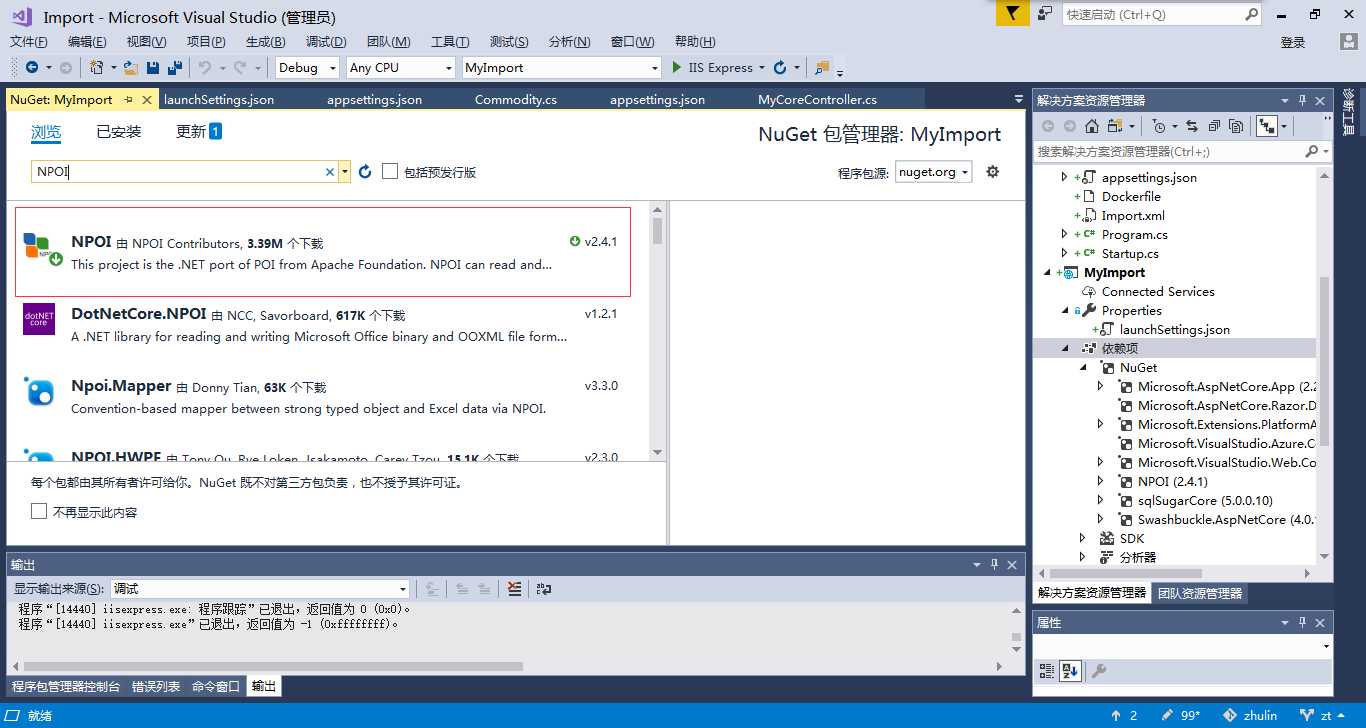Open the 文件(F) menu
The image size is (1366, 728).
[x=29, y=41]
